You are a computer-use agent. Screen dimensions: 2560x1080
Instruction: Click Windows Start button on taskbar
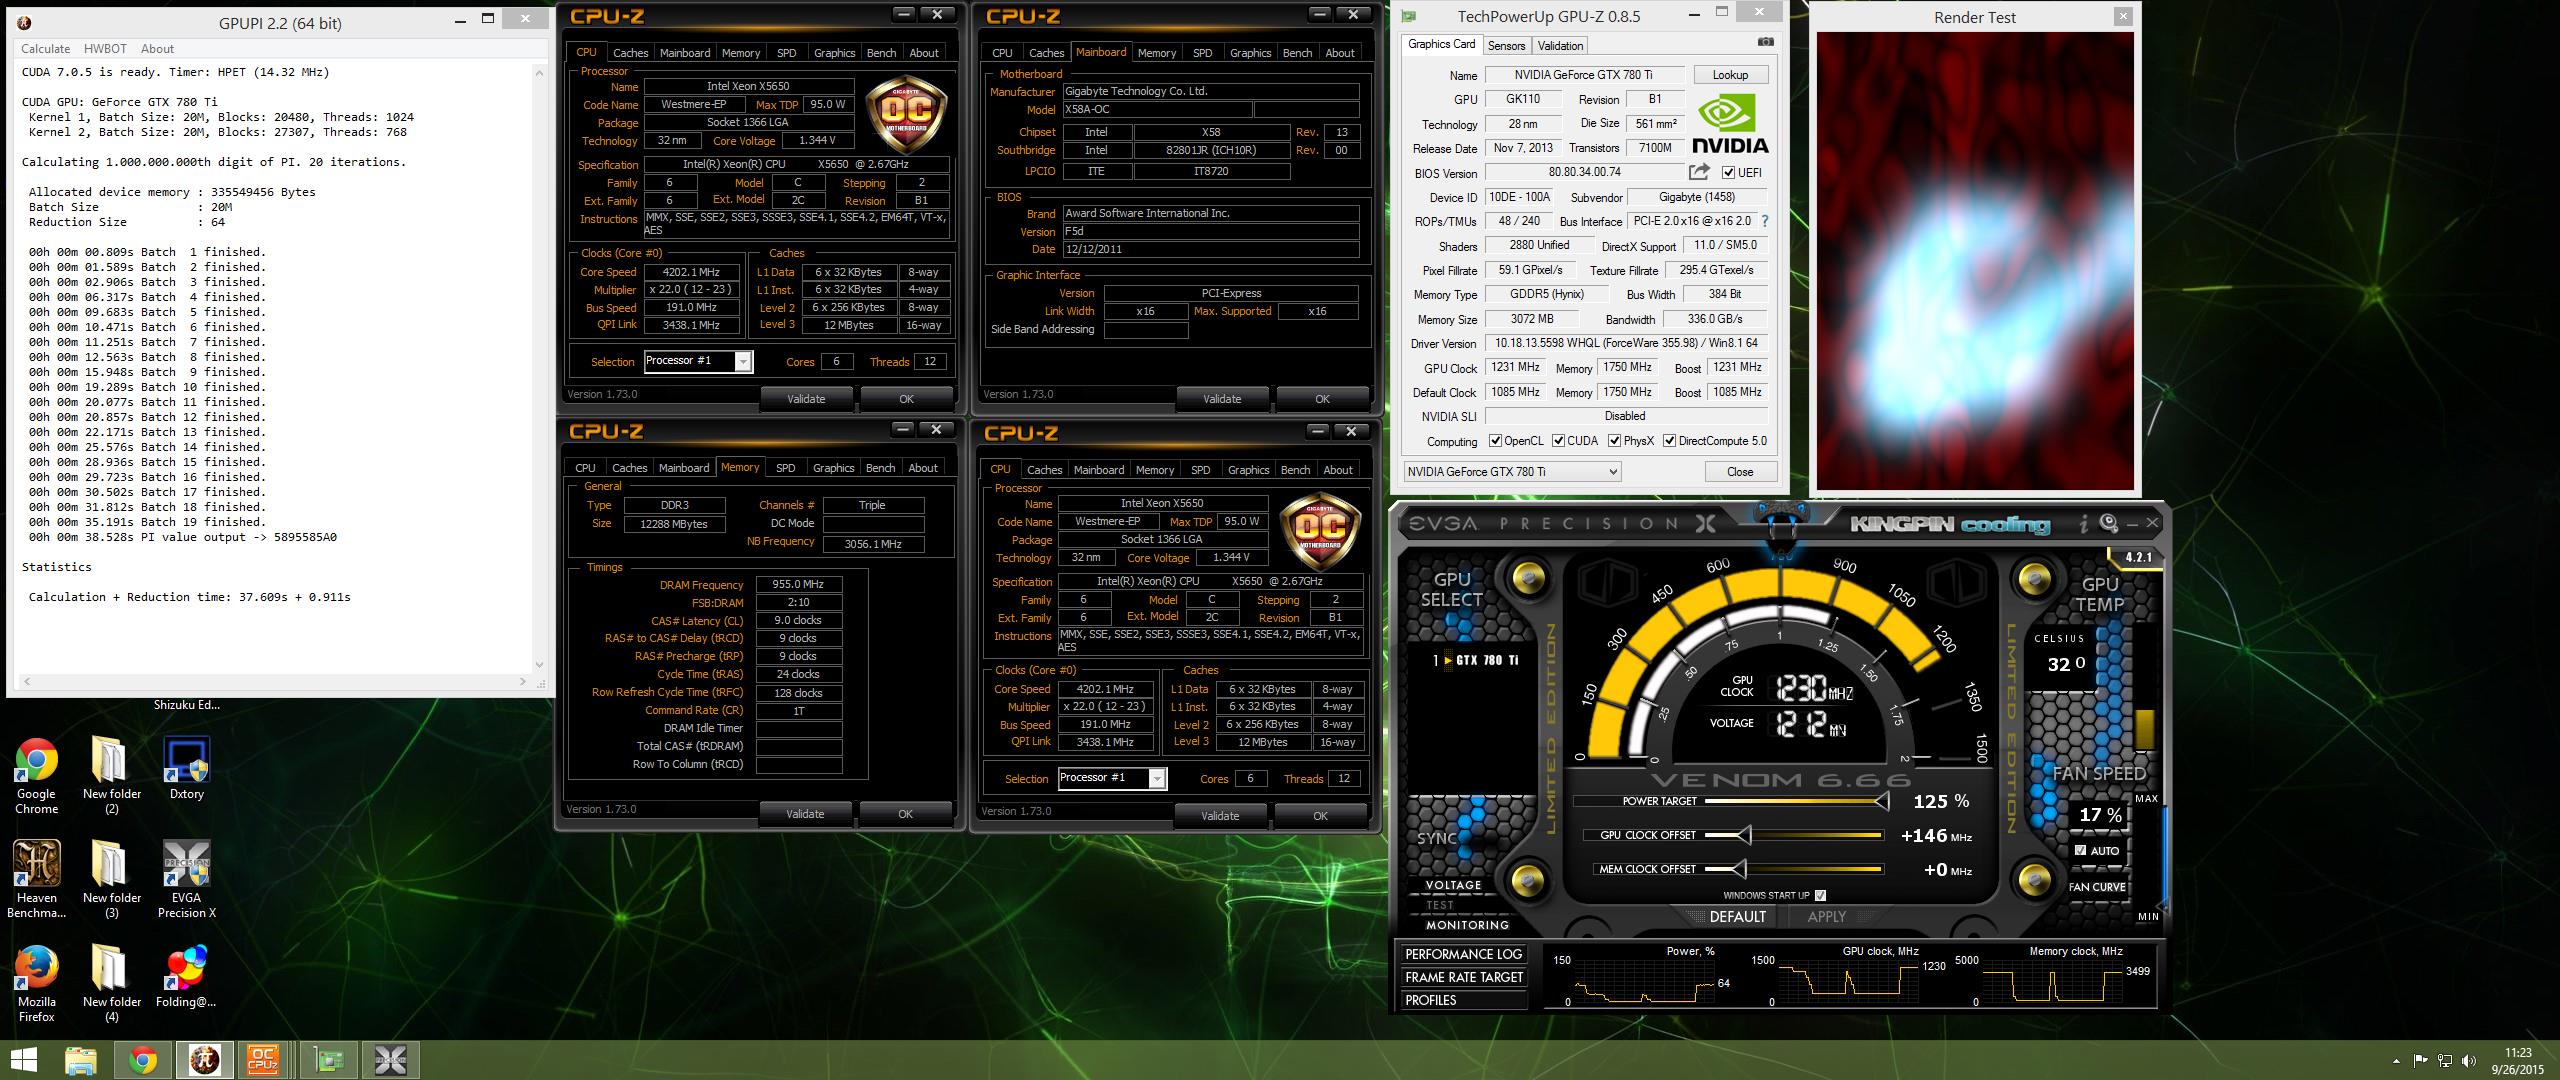pos(24,1060)
